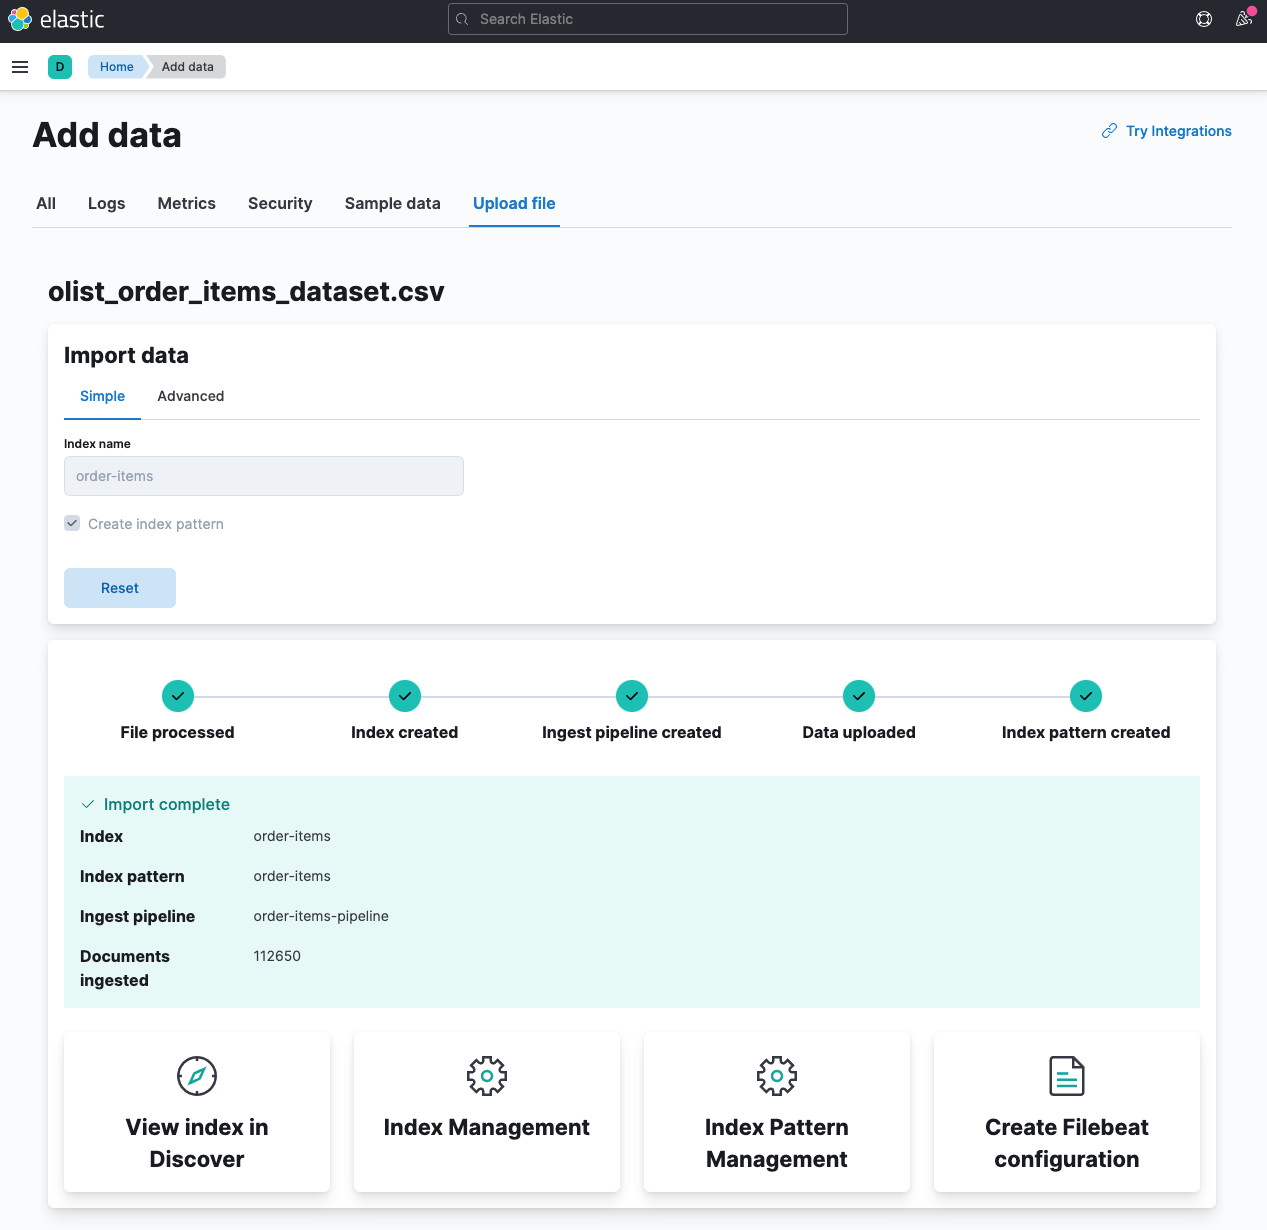
Task: Click the compass icon for Discover
Action: coord(197,1076)
